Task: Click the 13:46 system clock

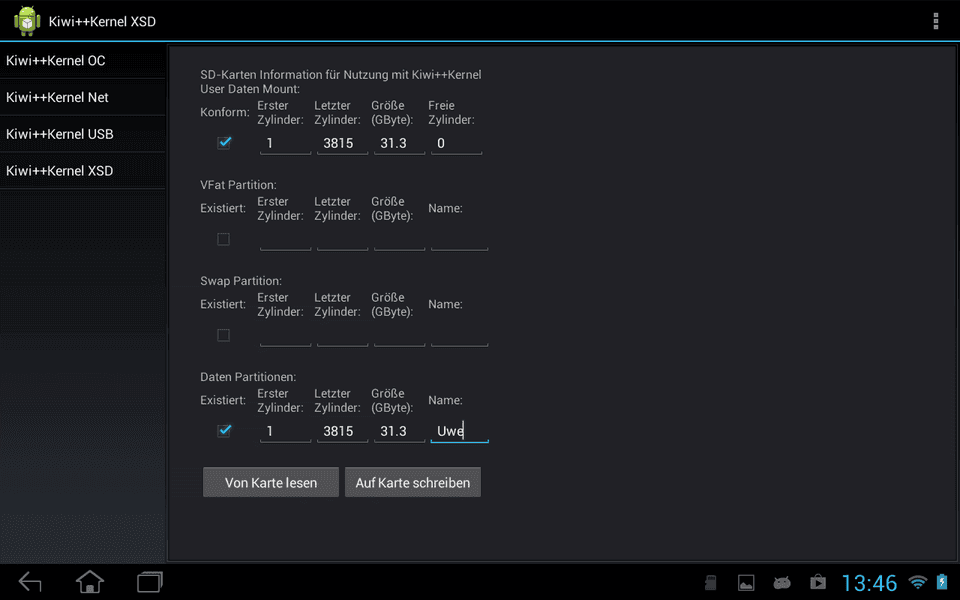Action: click(869, 583)
